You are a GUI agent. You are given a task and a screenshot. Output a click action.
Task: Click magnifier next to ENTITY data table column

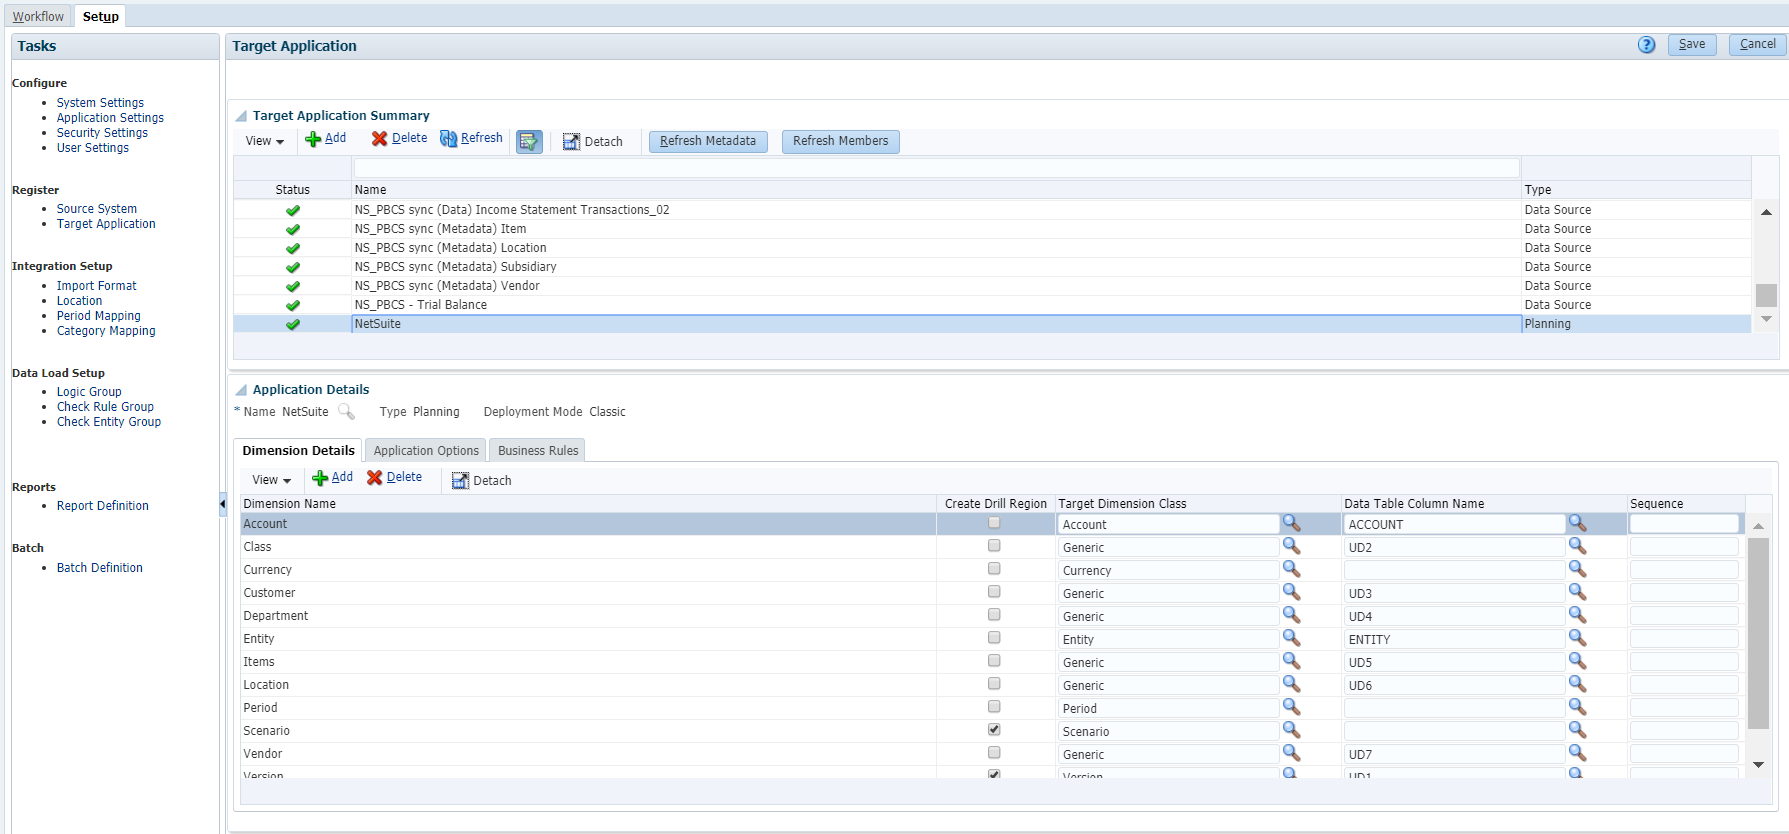coord(1577,639)
